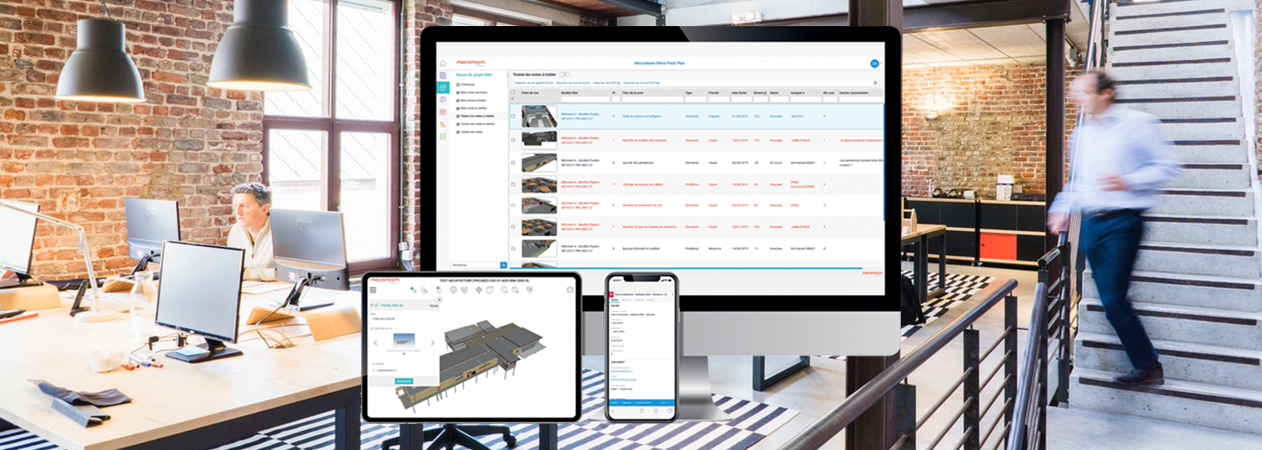Tick the checkbox of the first note row
This screenshot has height=450, width=1262.
click(514, 116)
